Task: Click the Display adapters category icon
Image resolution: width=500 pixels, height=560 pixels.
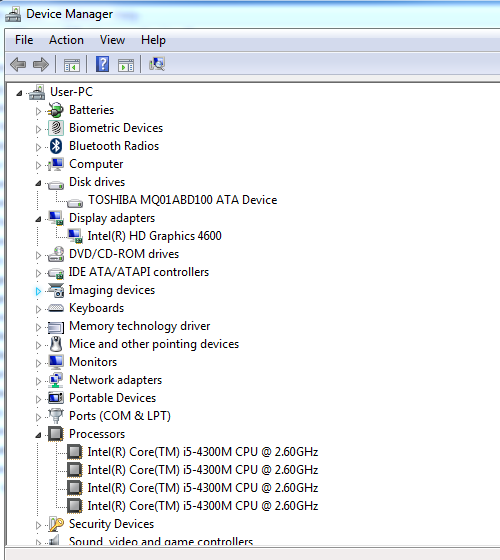Action: pyautogui.click(x=56, y=218)
